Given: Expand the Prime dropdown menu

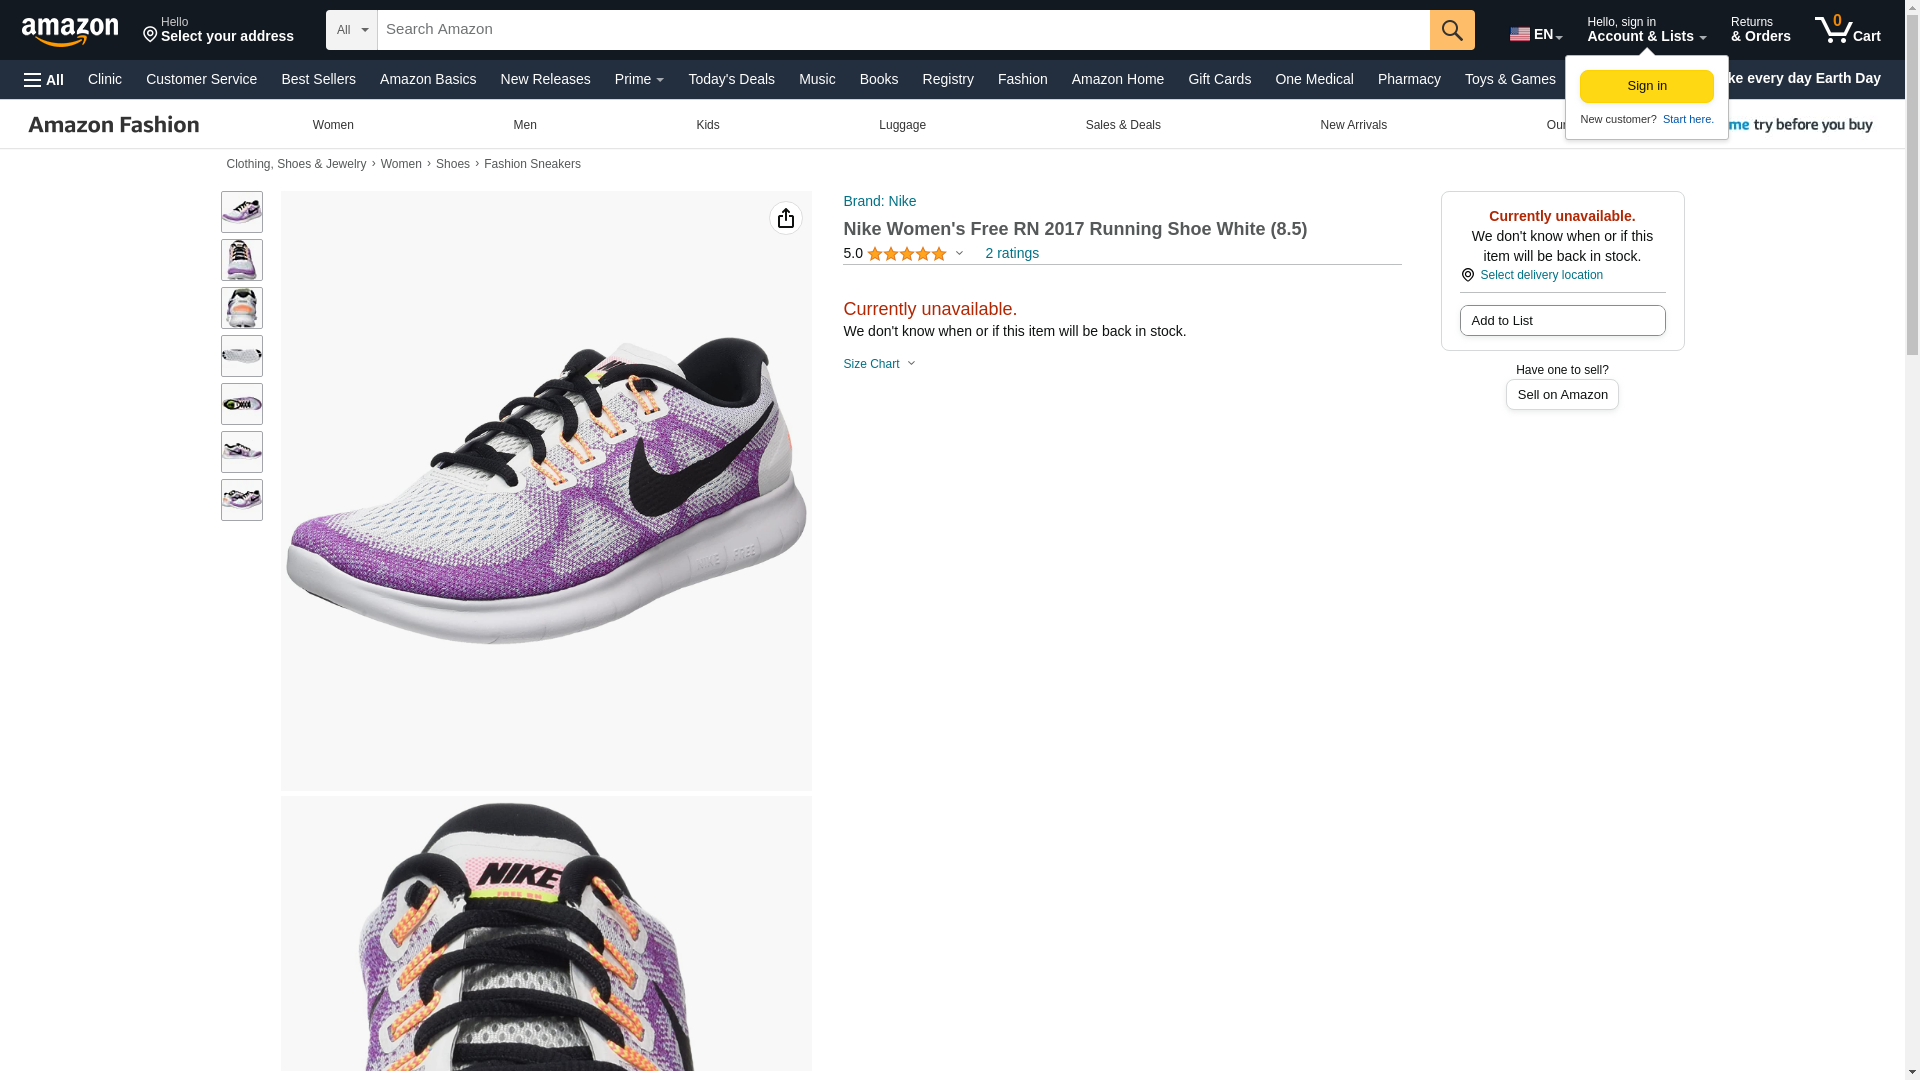Looking at the screenshot, I should click(x=639, y=79).
